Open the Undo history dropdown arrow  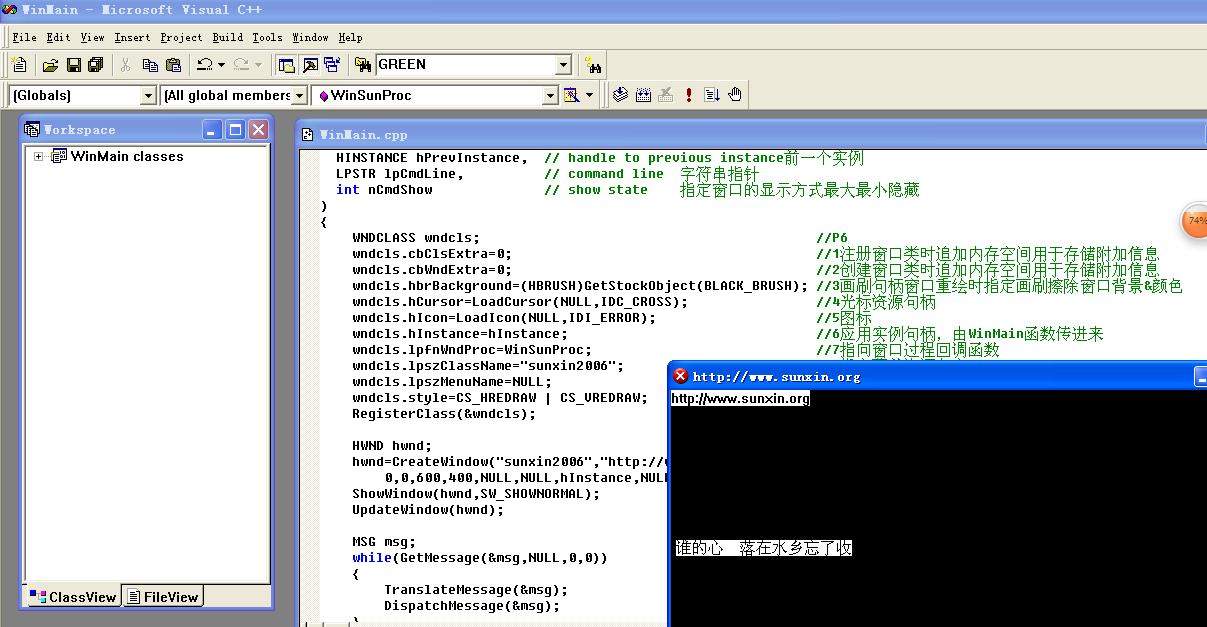(x=221, y=65)
